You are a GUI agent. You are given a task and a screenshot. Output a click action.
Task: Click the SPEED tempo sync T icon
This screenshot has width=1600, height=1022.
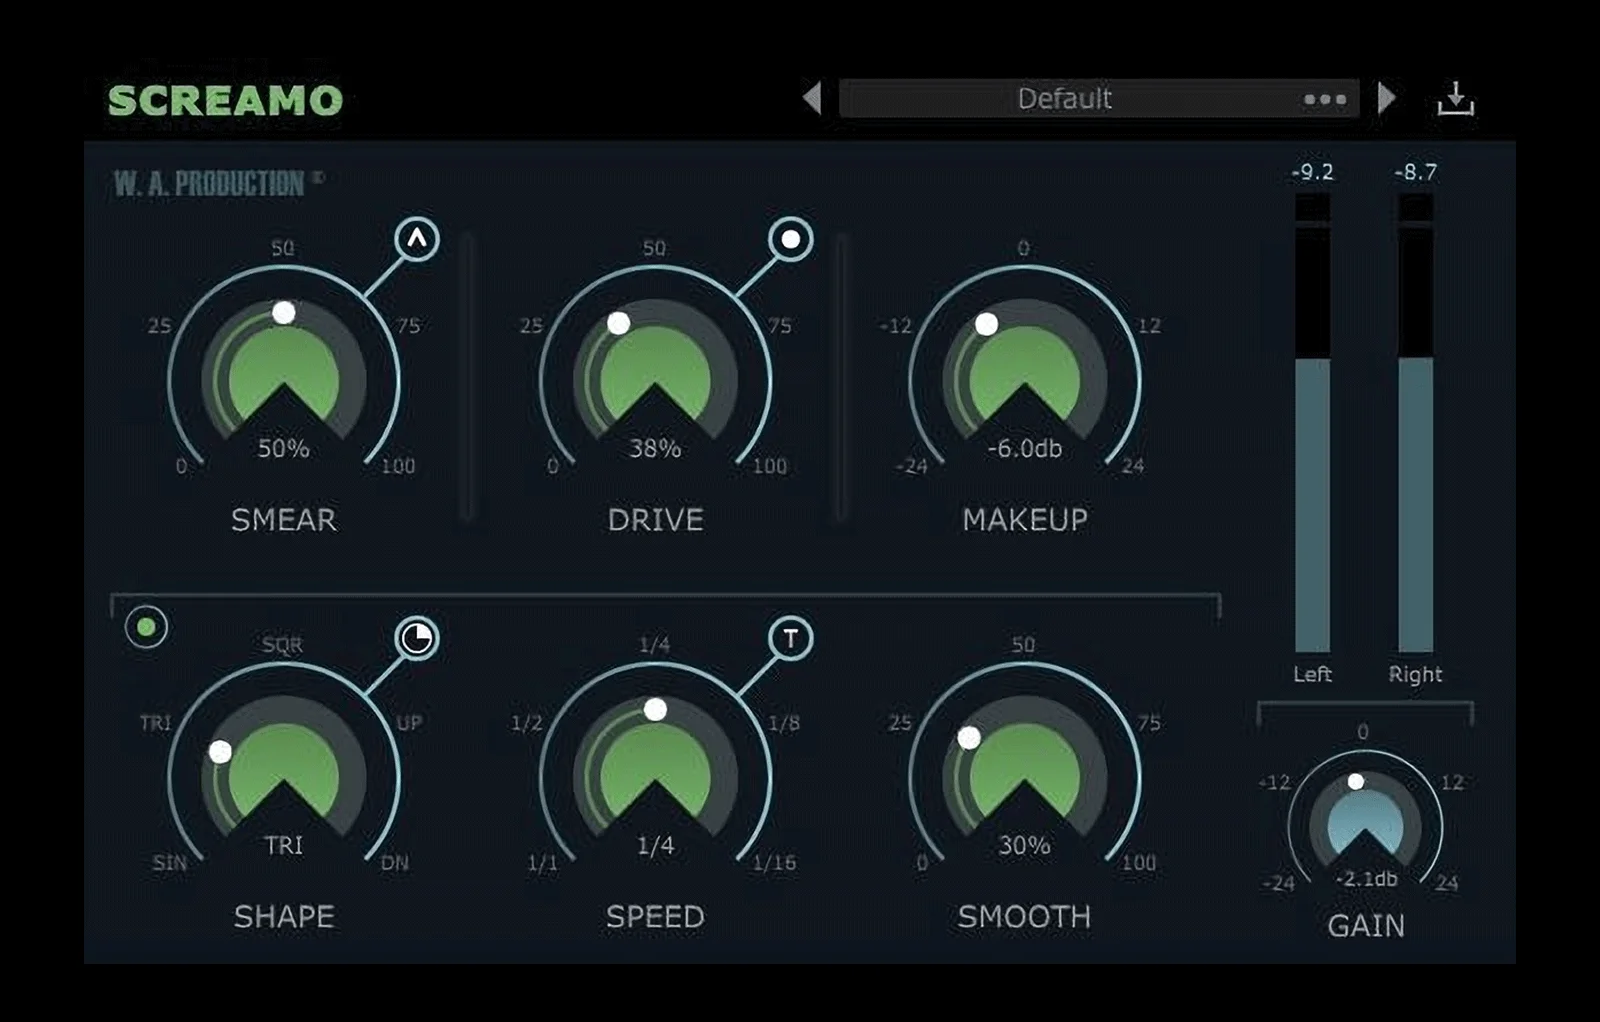(x=790, y=638)
